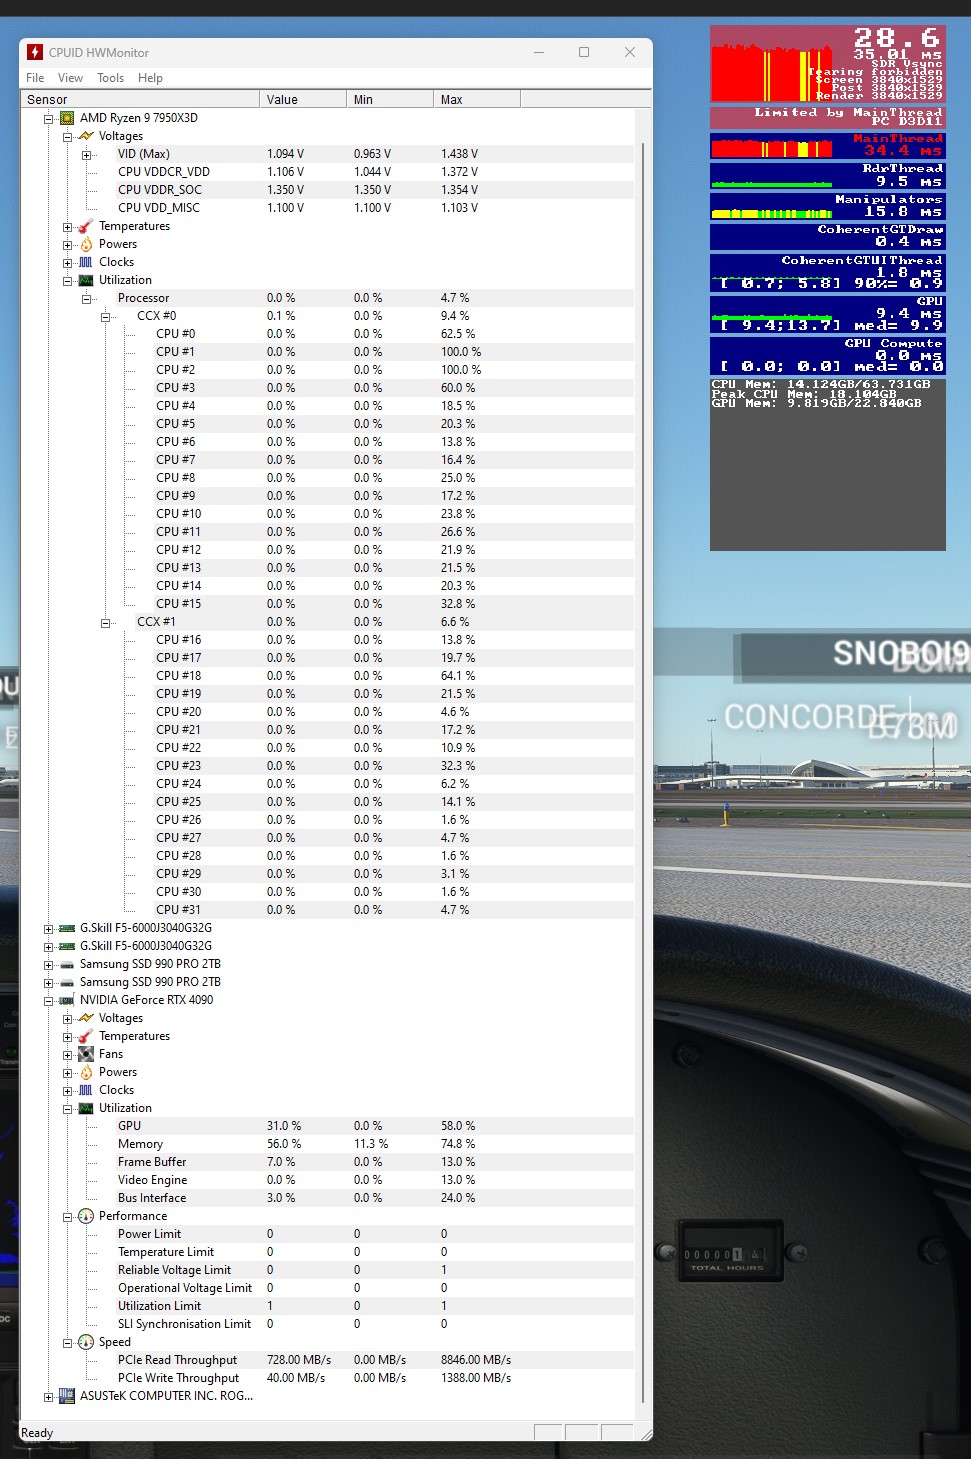Image resolution: width=971 pixels, height=1459 pixels.
Task: Collapse the CPU Voltages node
Action: click(x=67, y=136)
